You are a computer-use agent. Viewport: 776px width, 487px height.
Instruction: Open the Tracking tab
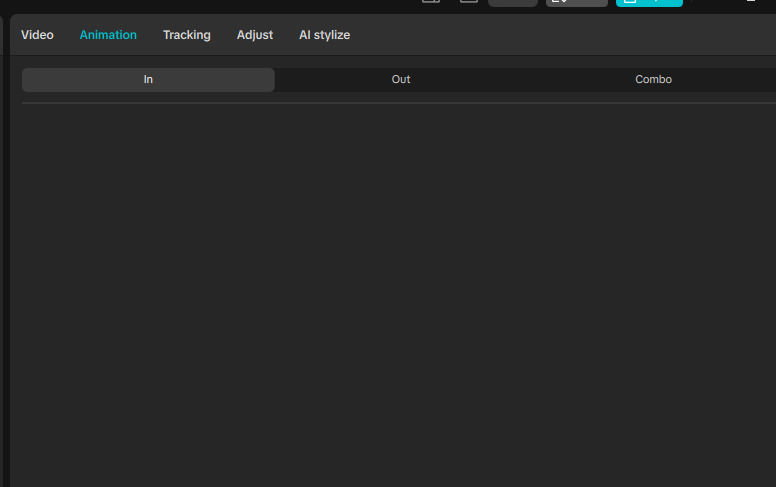tap(187, 35)
